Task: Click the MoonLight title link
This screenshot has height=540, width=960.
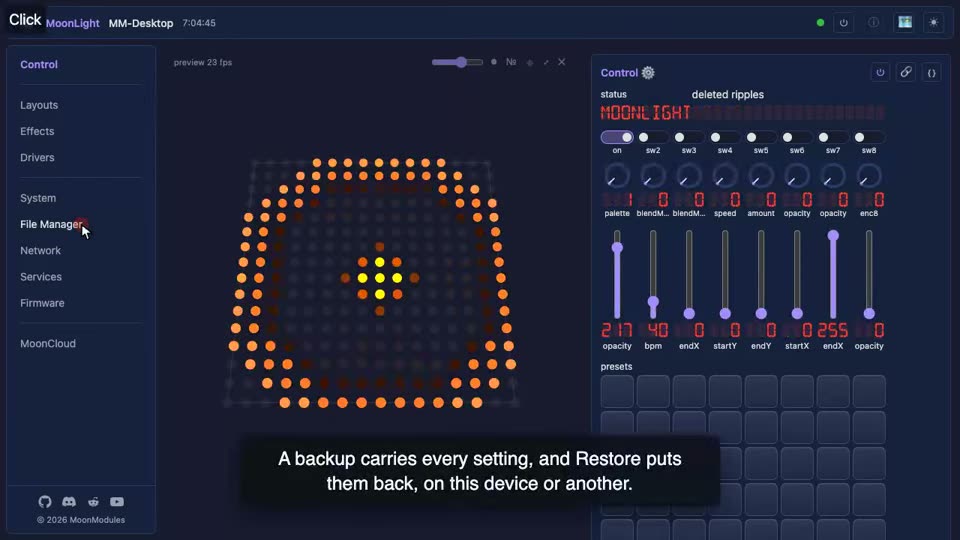Action: click(72, 23)
